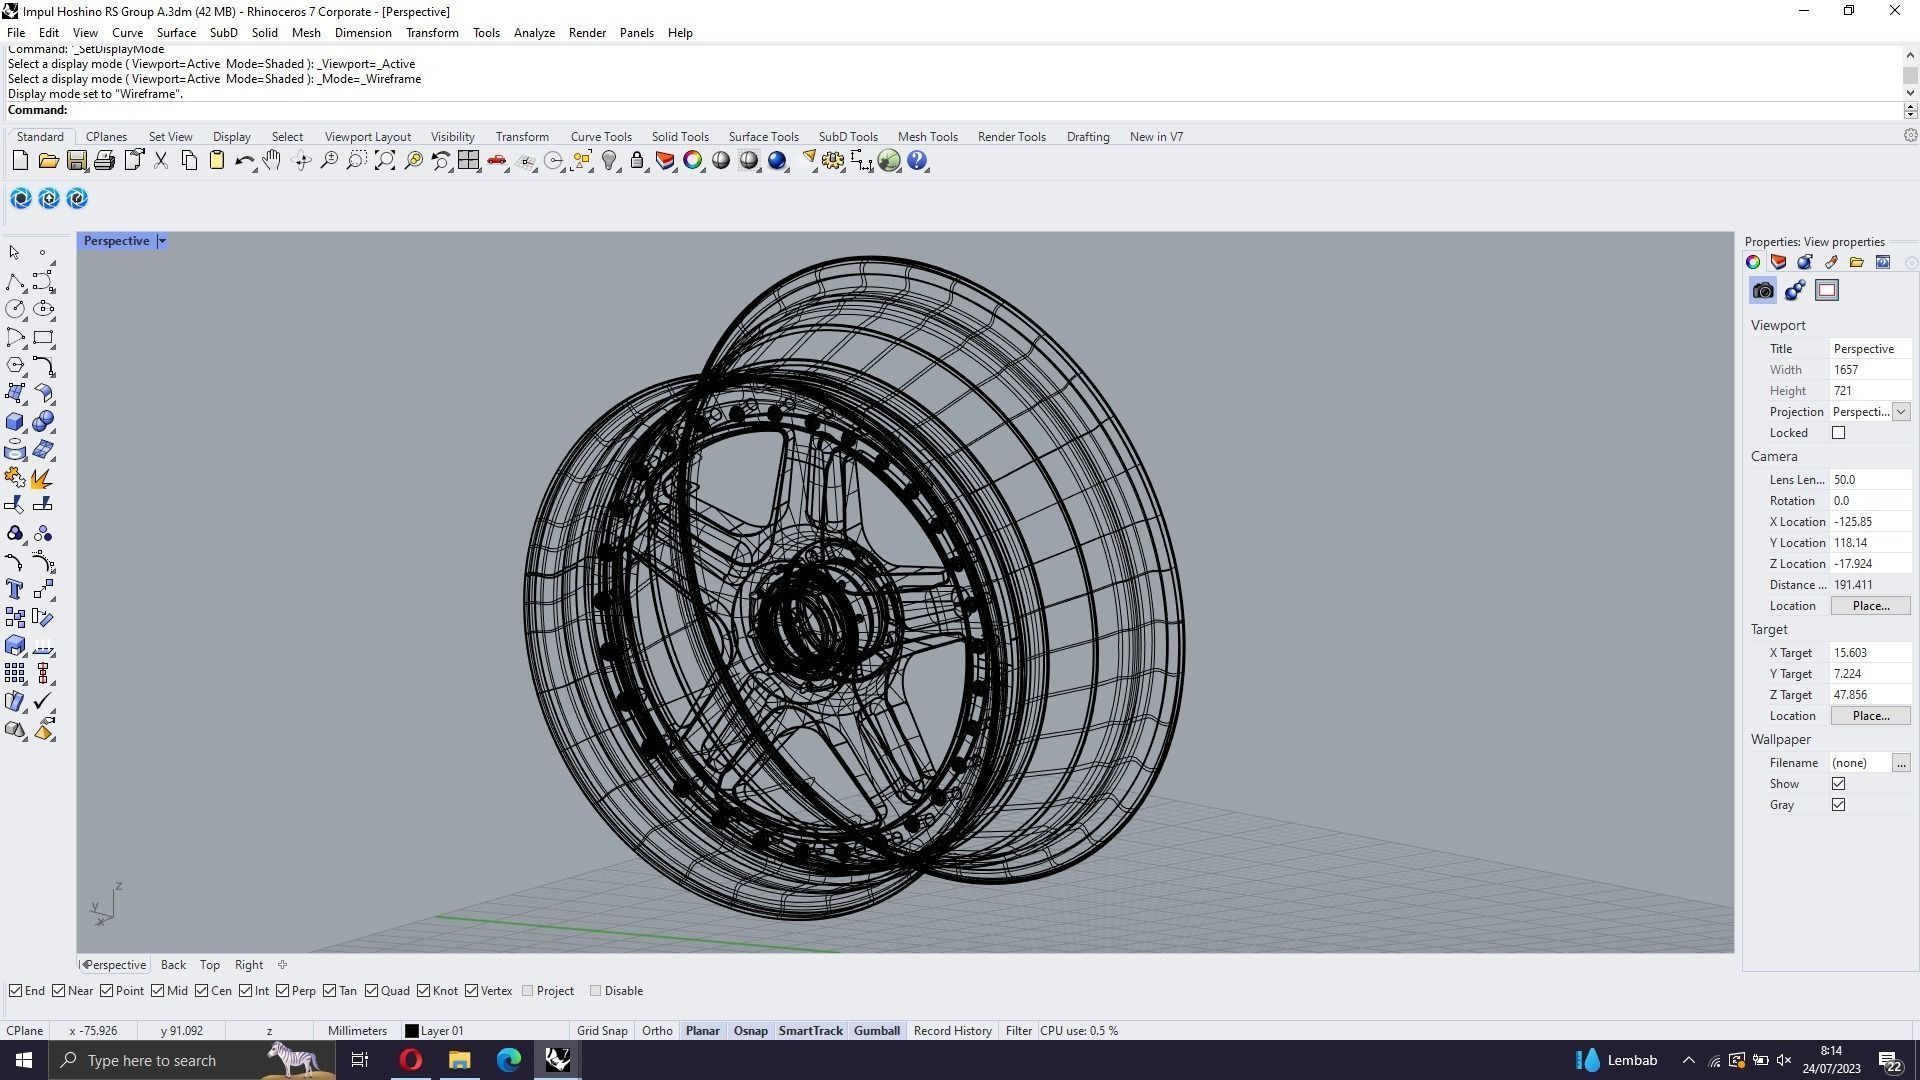Click the Zoom Extents toolbar icon
Viewport: 1920px width, 1080px height.
(385, 161)
